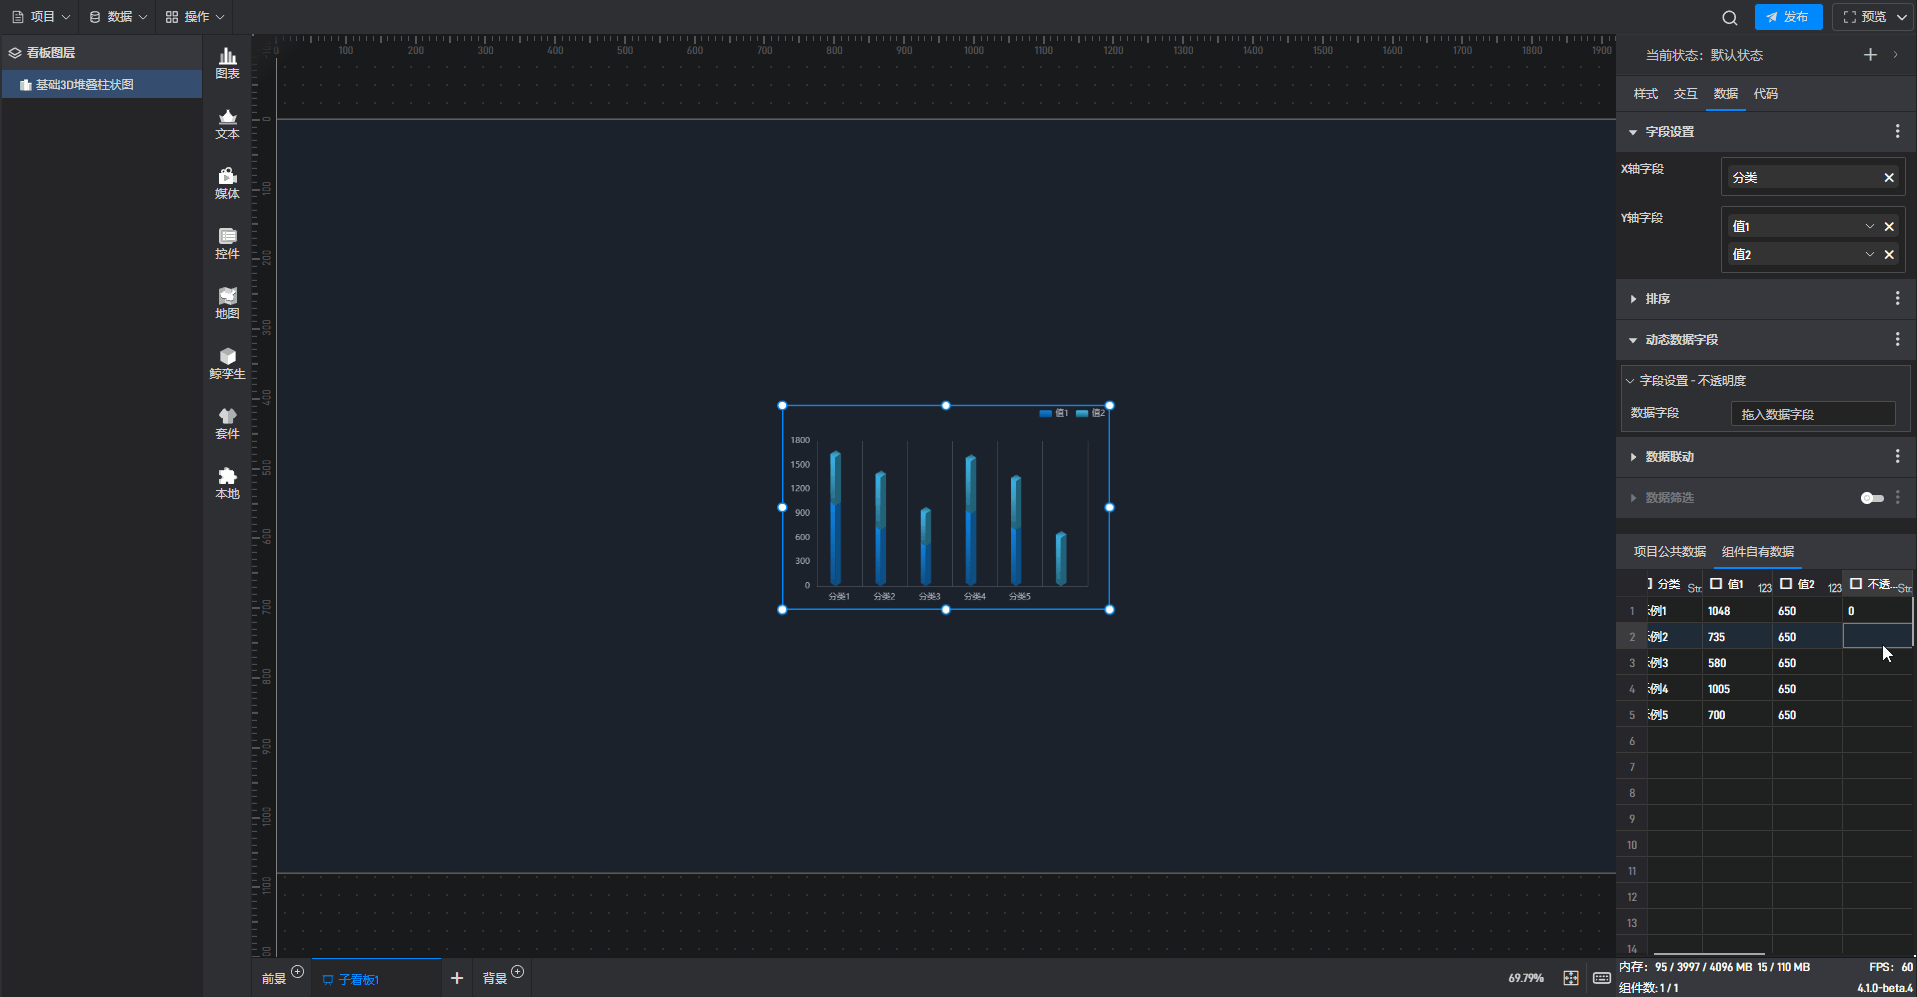This screenshot has height=997, width=1917.
Task: Expand the 排序 section
Action: [1633, 299]
